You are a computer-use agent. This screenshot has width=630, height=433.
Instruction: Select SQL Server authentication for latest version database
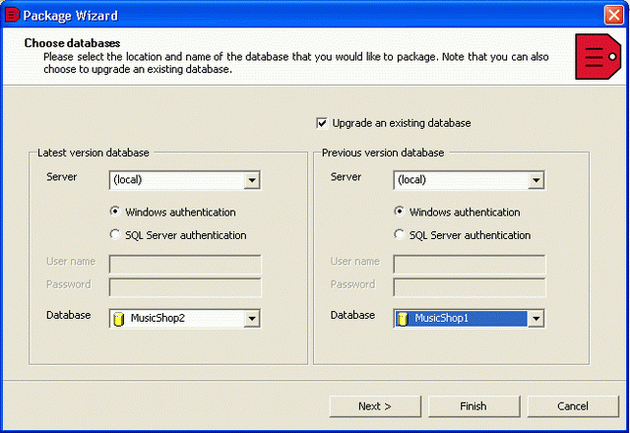[x=115, y=234]
